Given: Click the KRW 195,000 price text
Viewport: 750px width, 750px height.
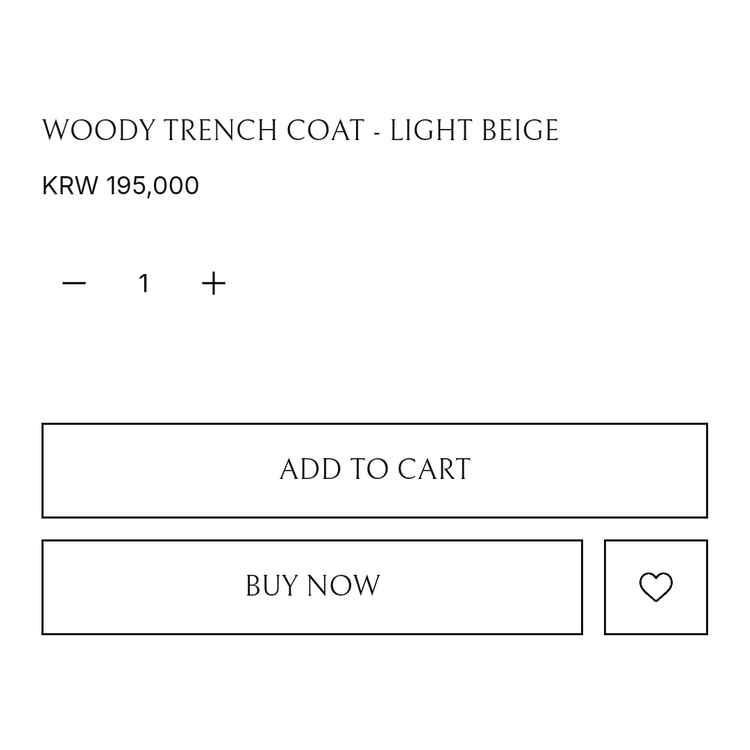Looking at the screenshot, I should (x=121, y=186).
